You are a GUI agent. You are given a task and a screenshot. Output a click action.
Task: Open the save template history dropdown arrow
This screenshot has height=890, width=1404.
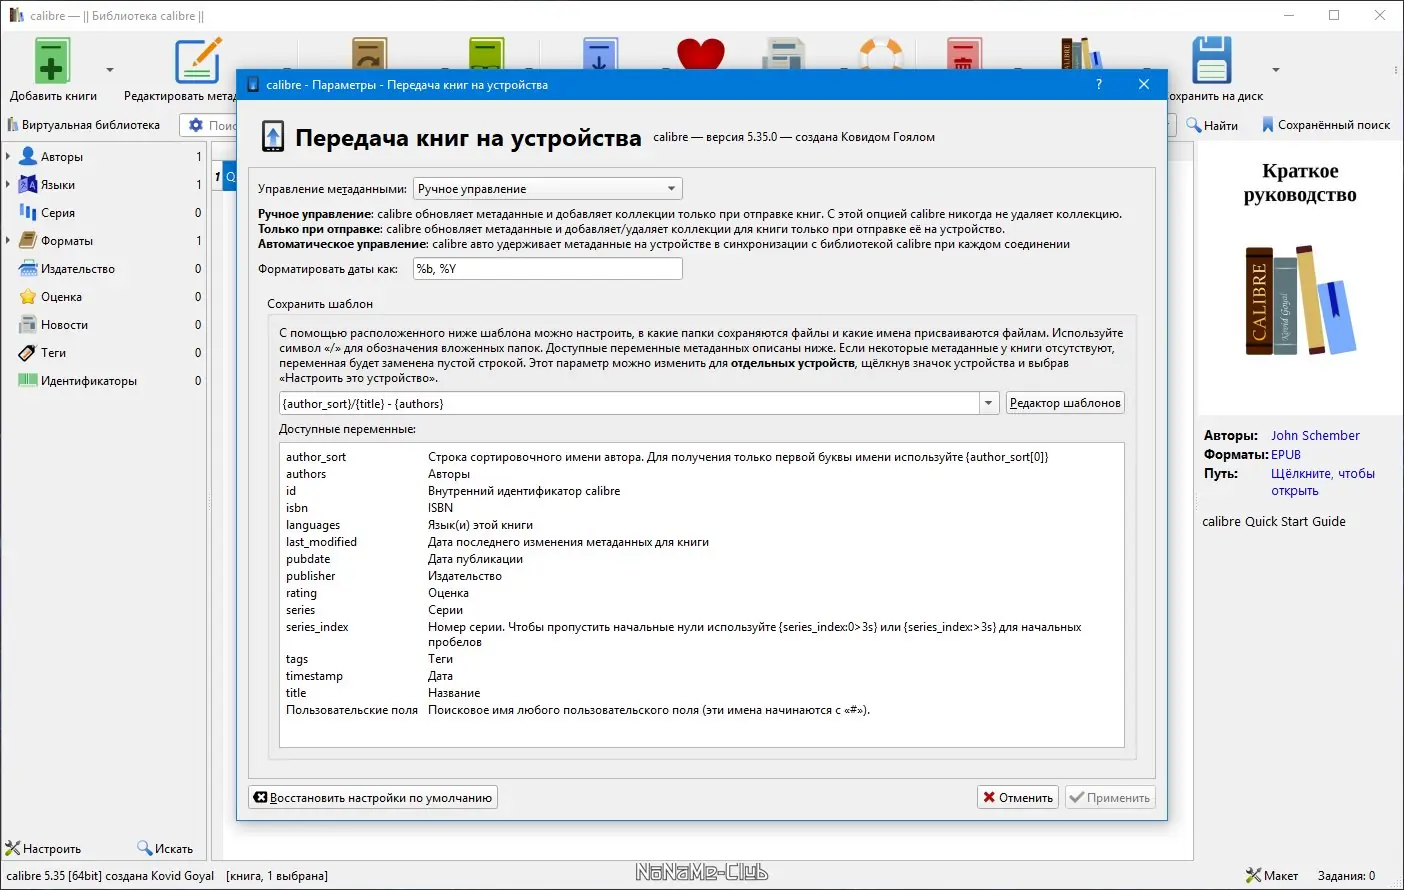tap(988, 403)
